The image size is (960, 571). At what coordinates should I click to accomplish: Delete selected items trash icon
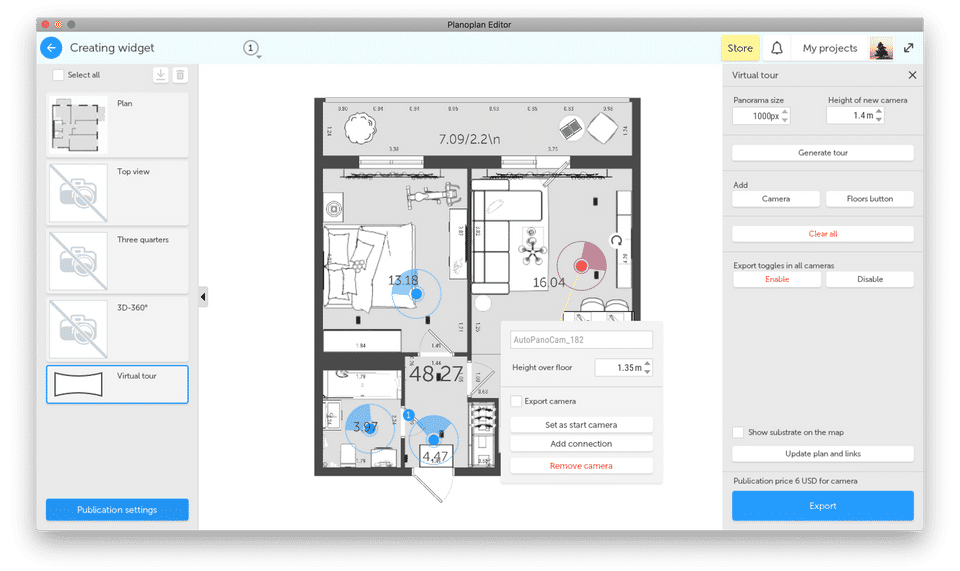pyautogui.click(x=180, y=75)
